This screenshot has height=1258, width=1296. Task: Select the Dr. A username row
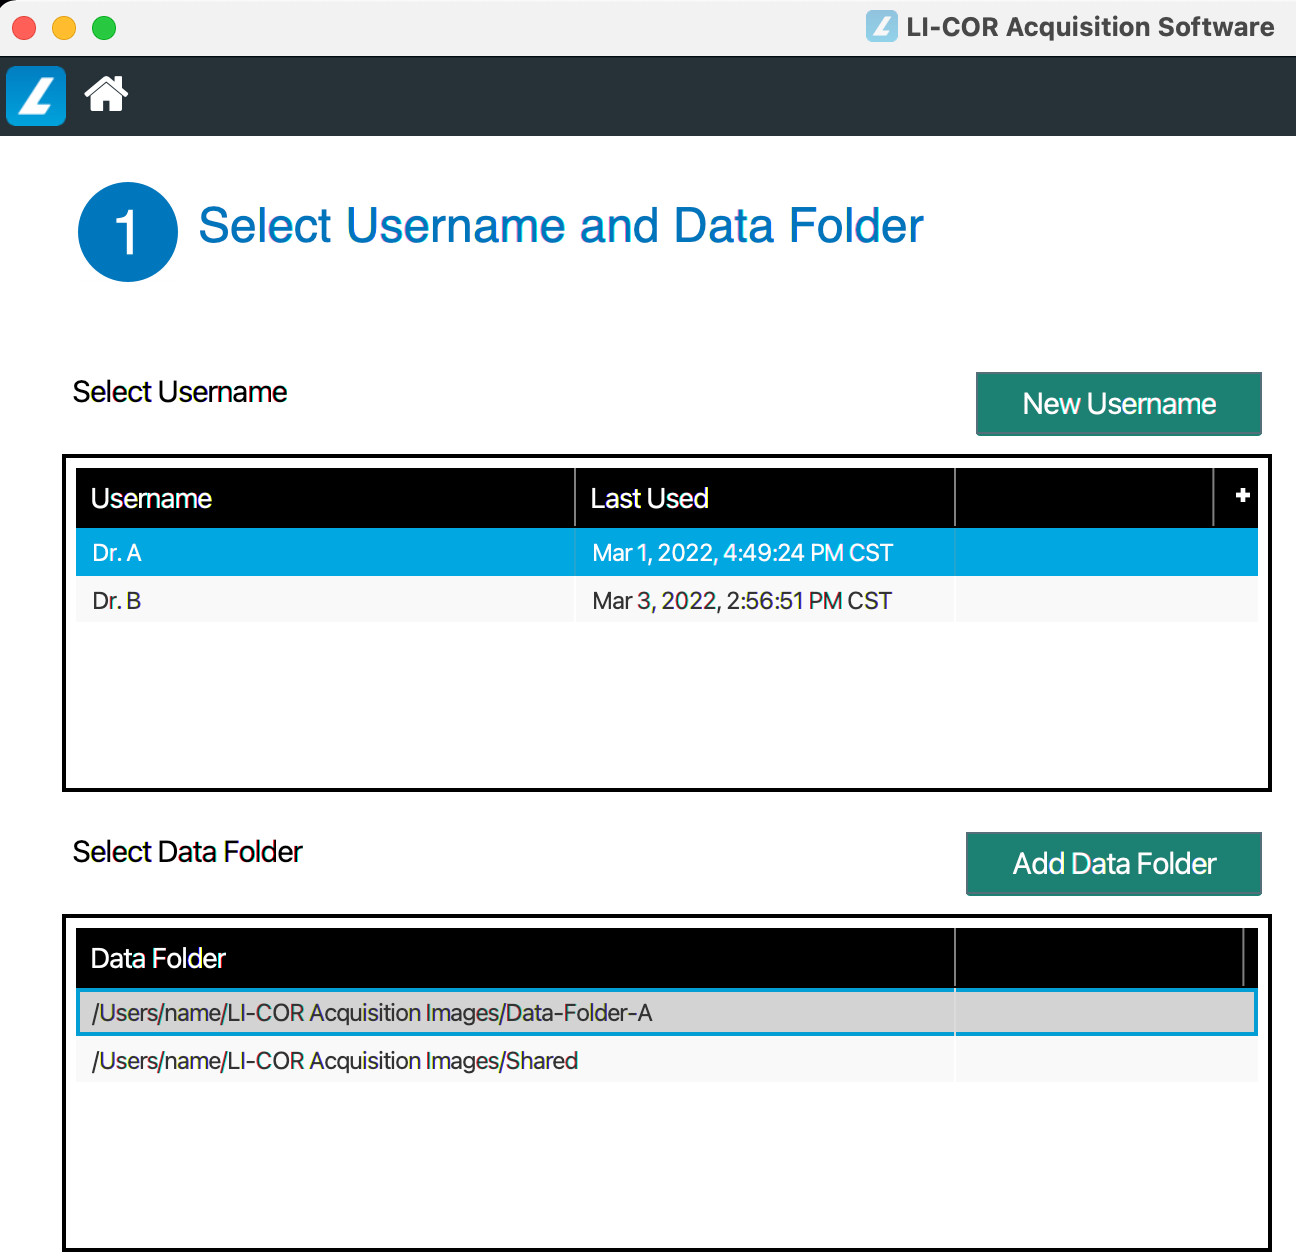click(x=117, y=553)
